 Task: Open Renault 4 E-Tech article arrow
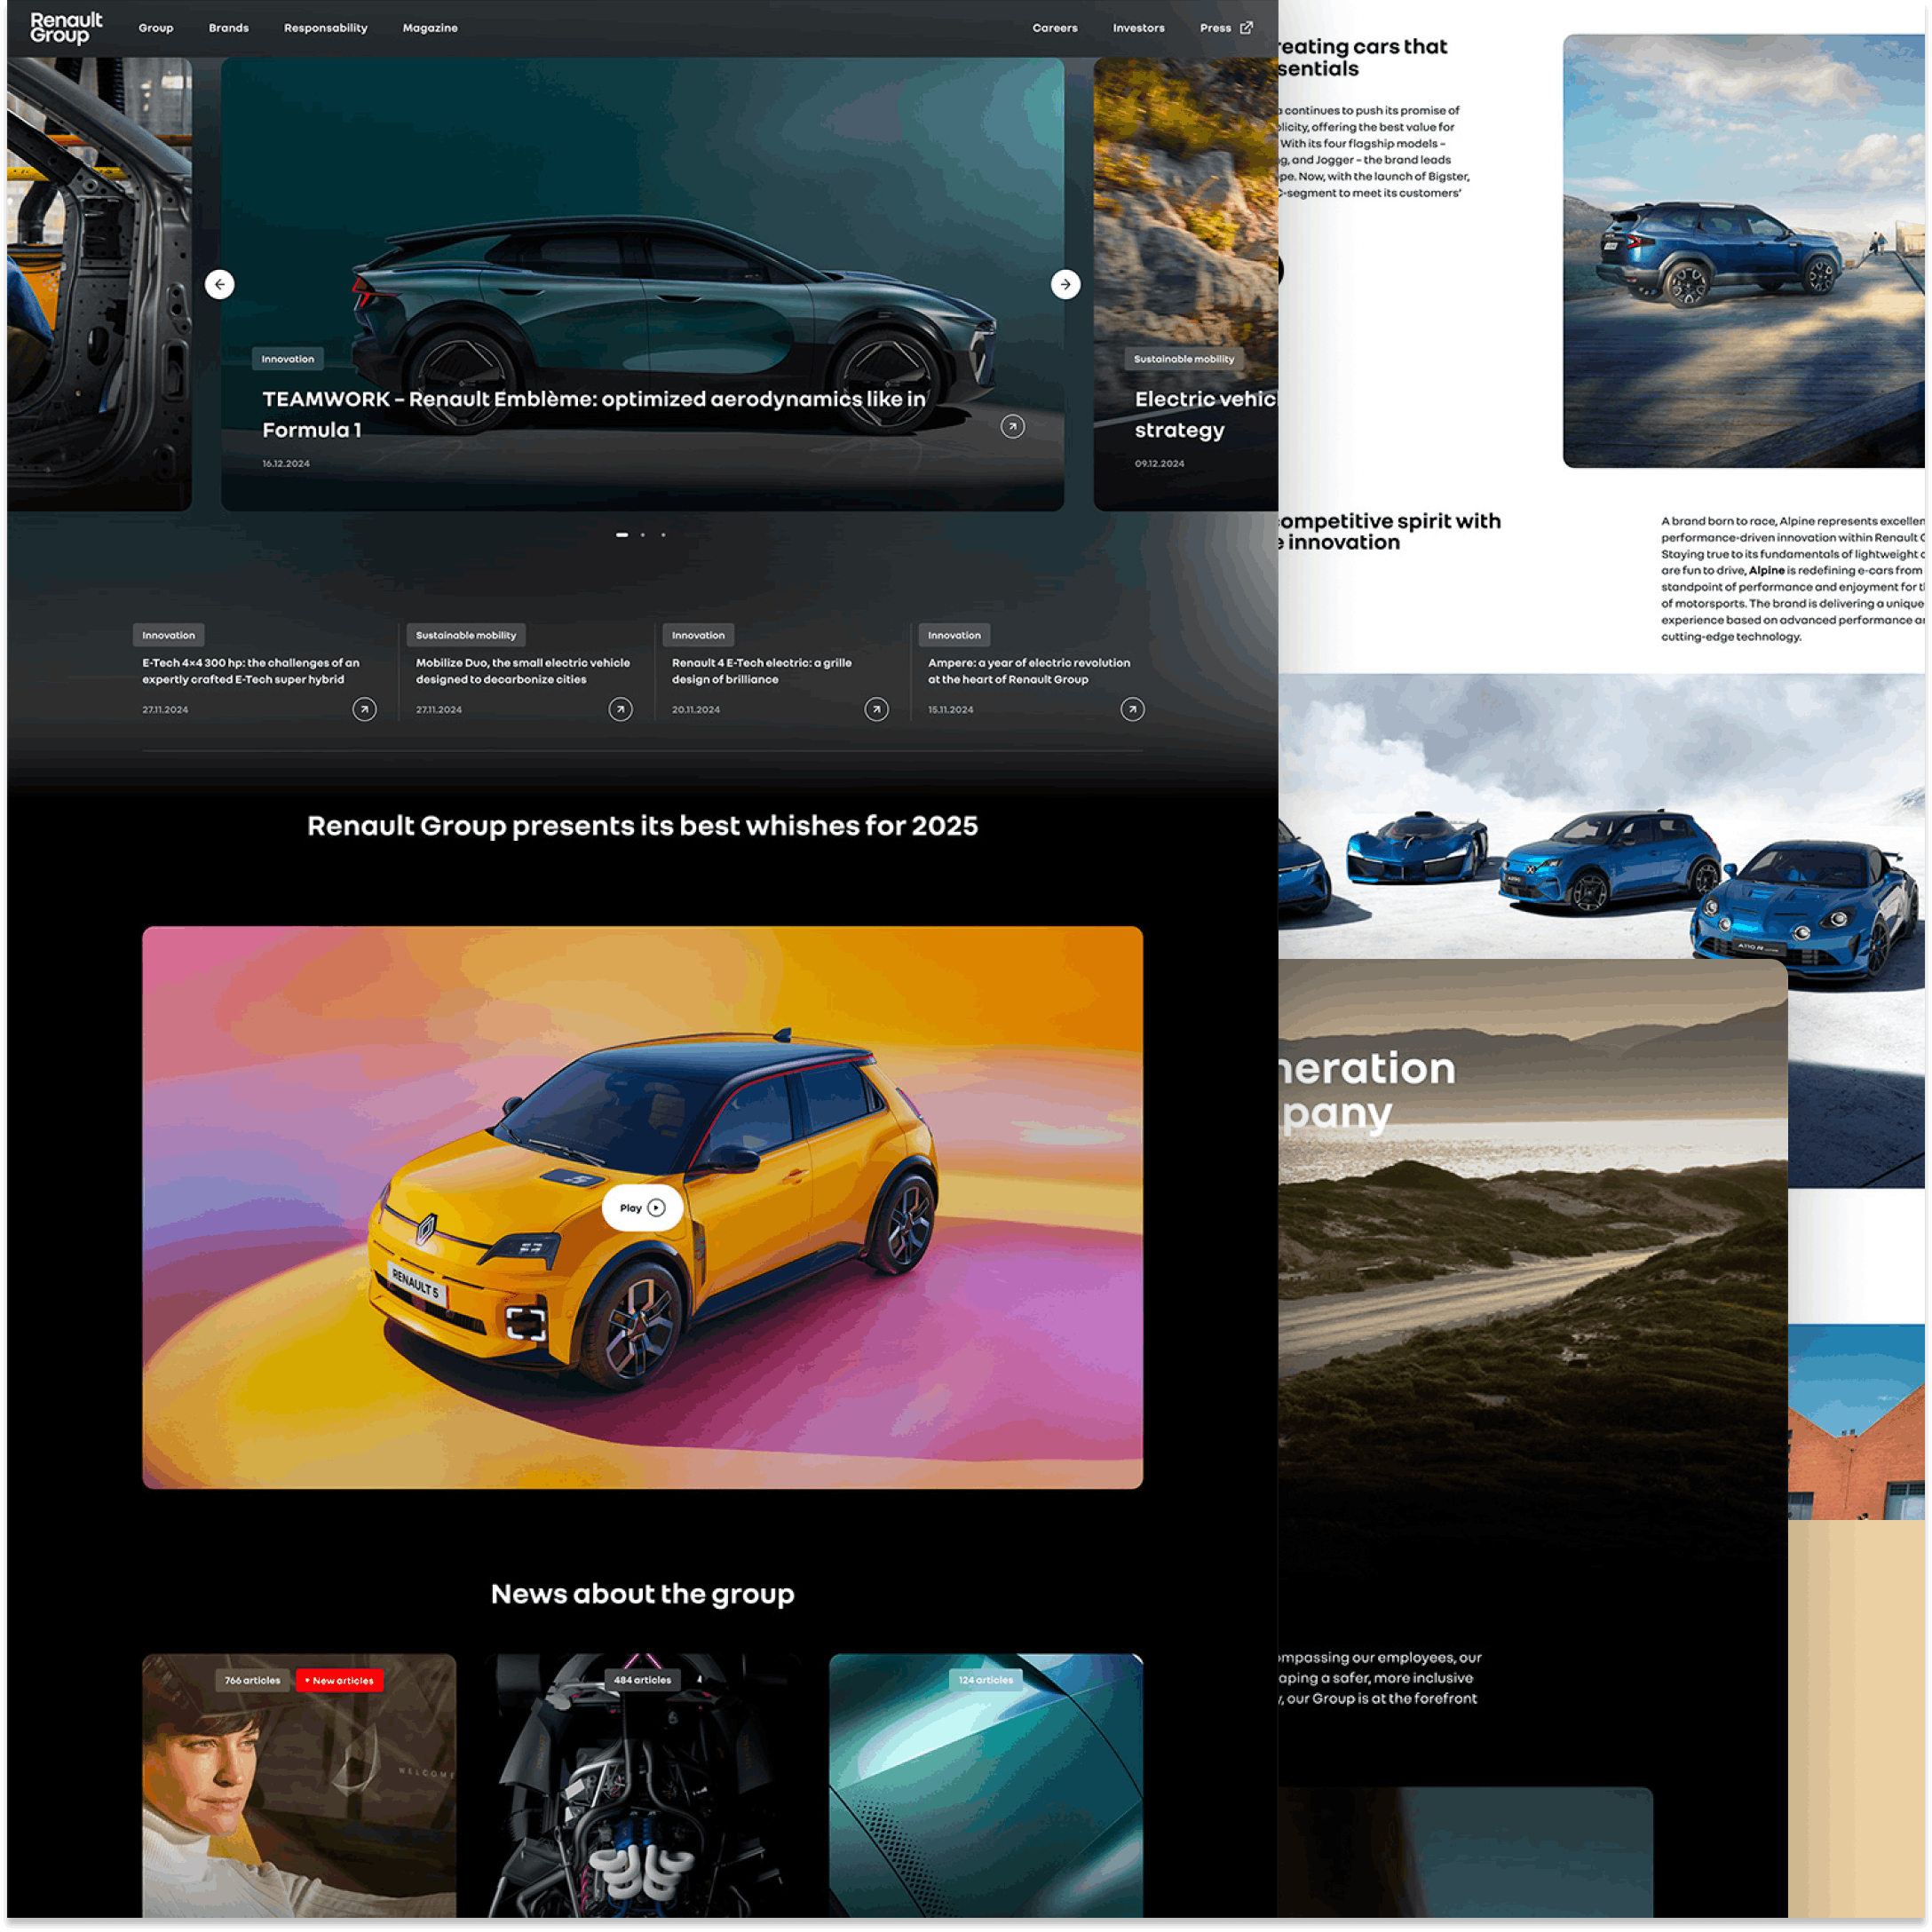click(x=876, y=709)
